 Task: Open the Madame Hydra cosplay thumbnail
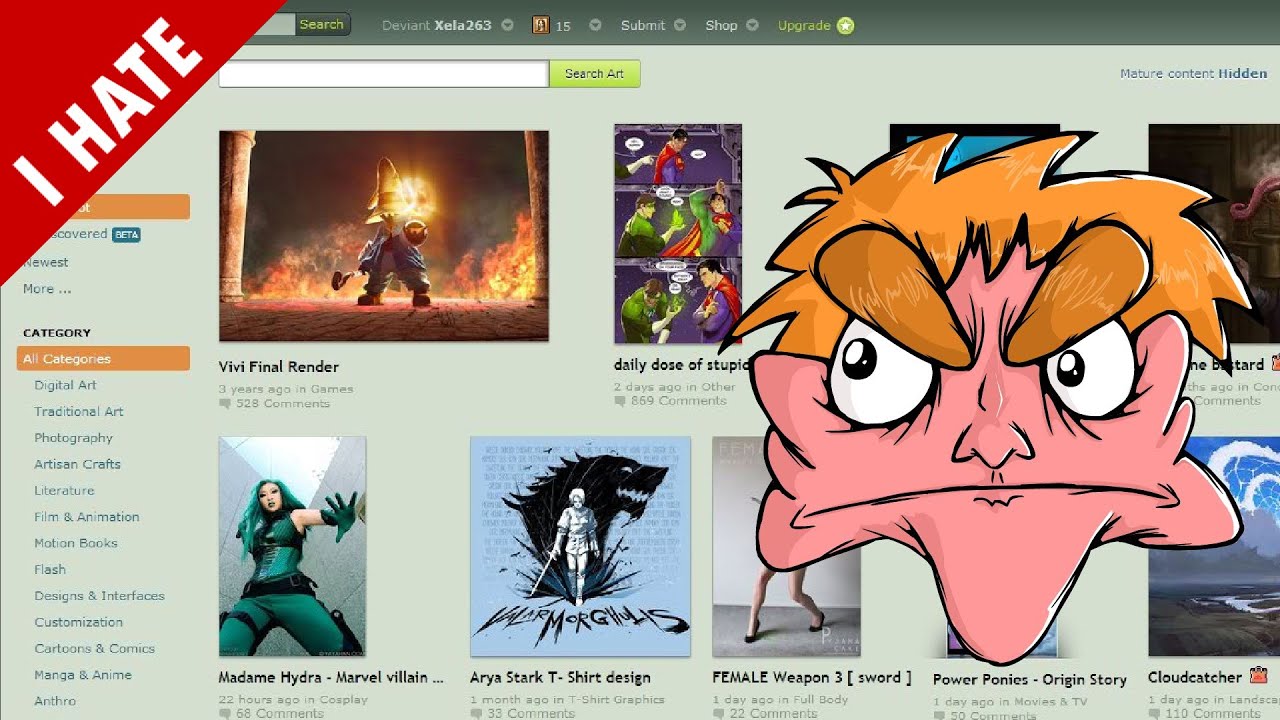coord(292,546)
